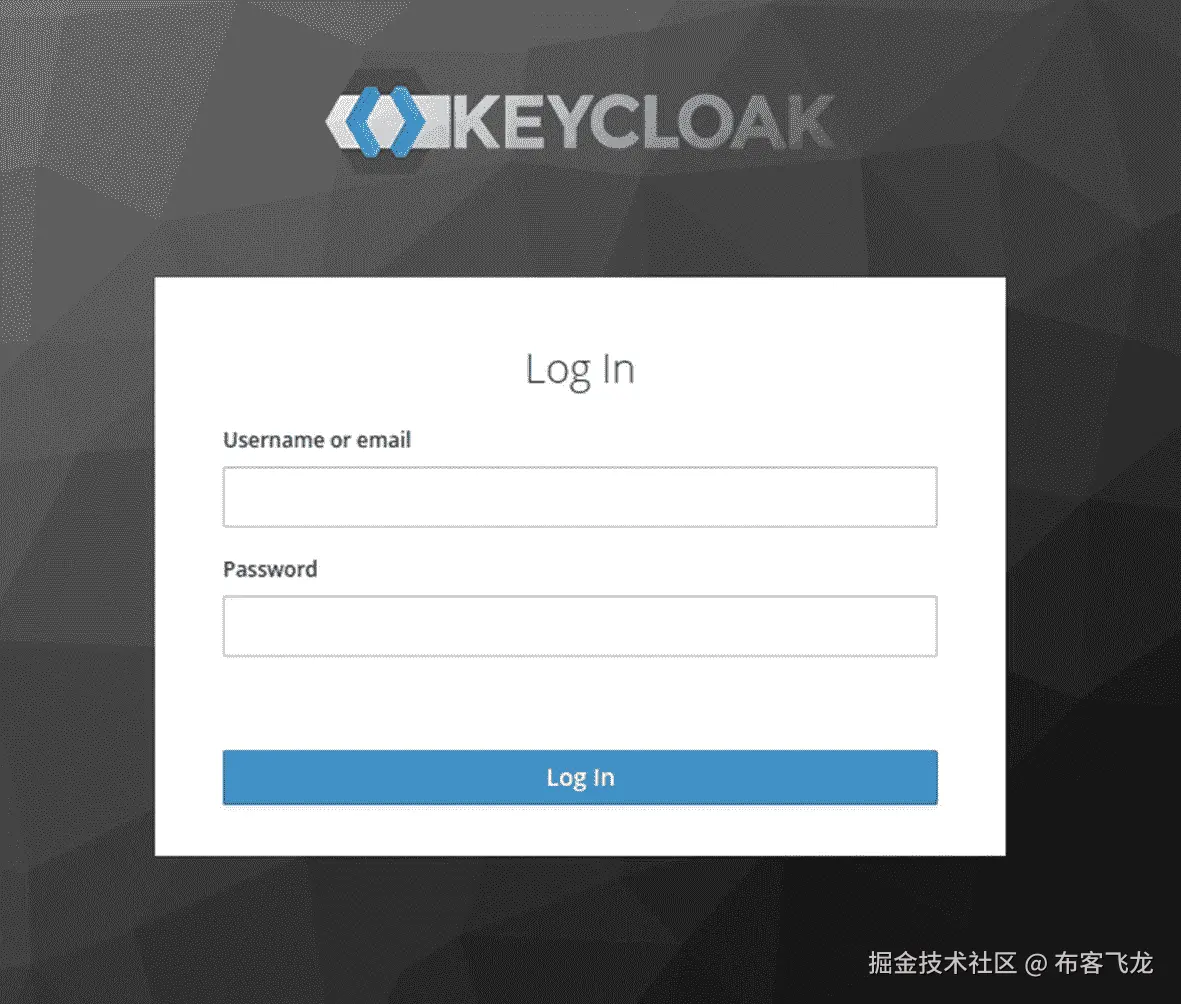Click the left blue chevron in the logo
This screenshot has width=1181, height=1004.
click(367, 121)
